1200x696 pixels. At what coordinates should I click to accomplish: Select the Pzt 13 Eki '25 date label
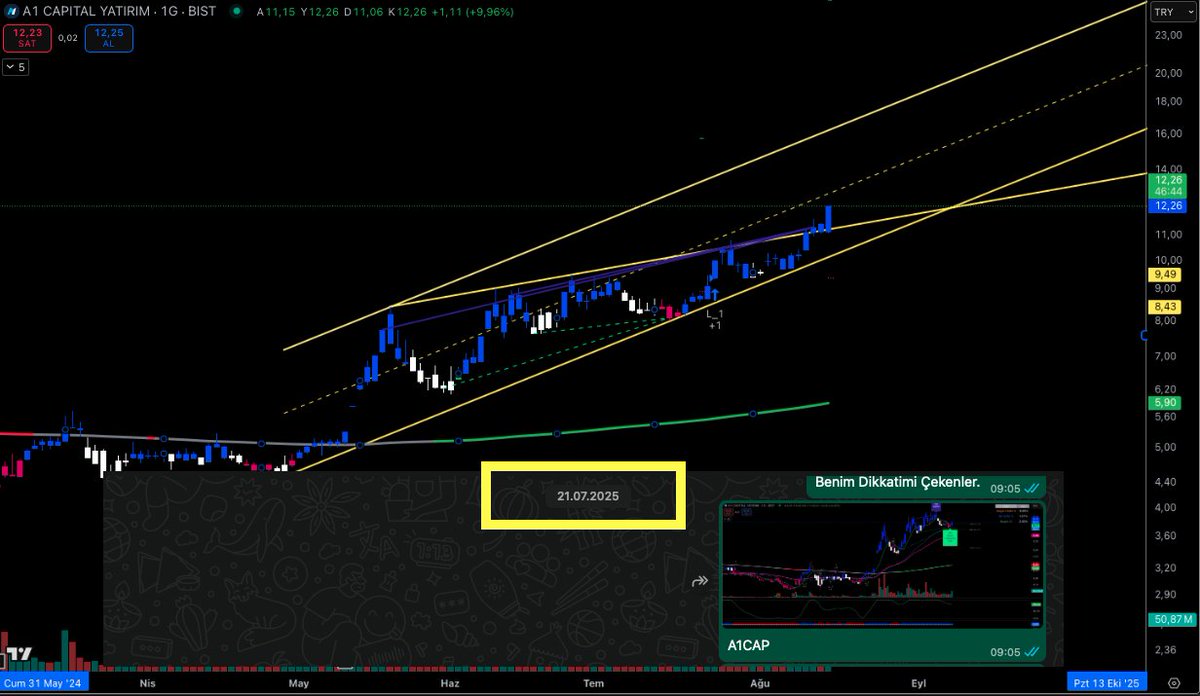1105,683
